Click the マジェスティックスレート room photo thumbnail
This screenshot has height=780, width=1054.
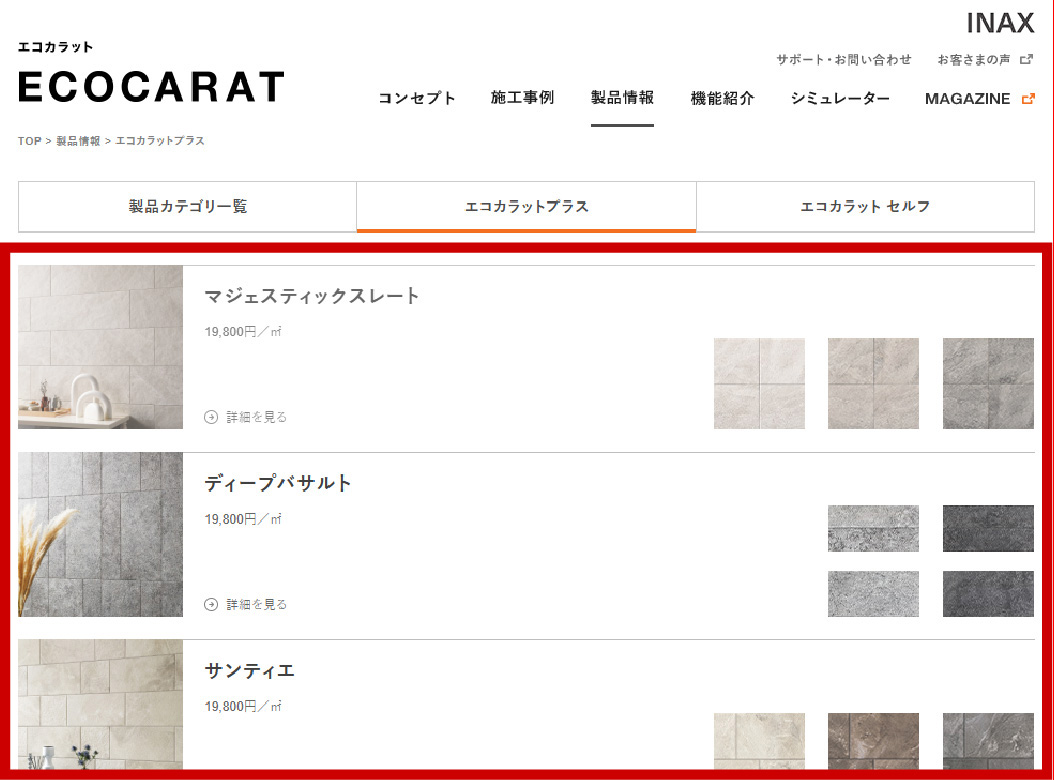pyautogui.click(x=101, y=347)
